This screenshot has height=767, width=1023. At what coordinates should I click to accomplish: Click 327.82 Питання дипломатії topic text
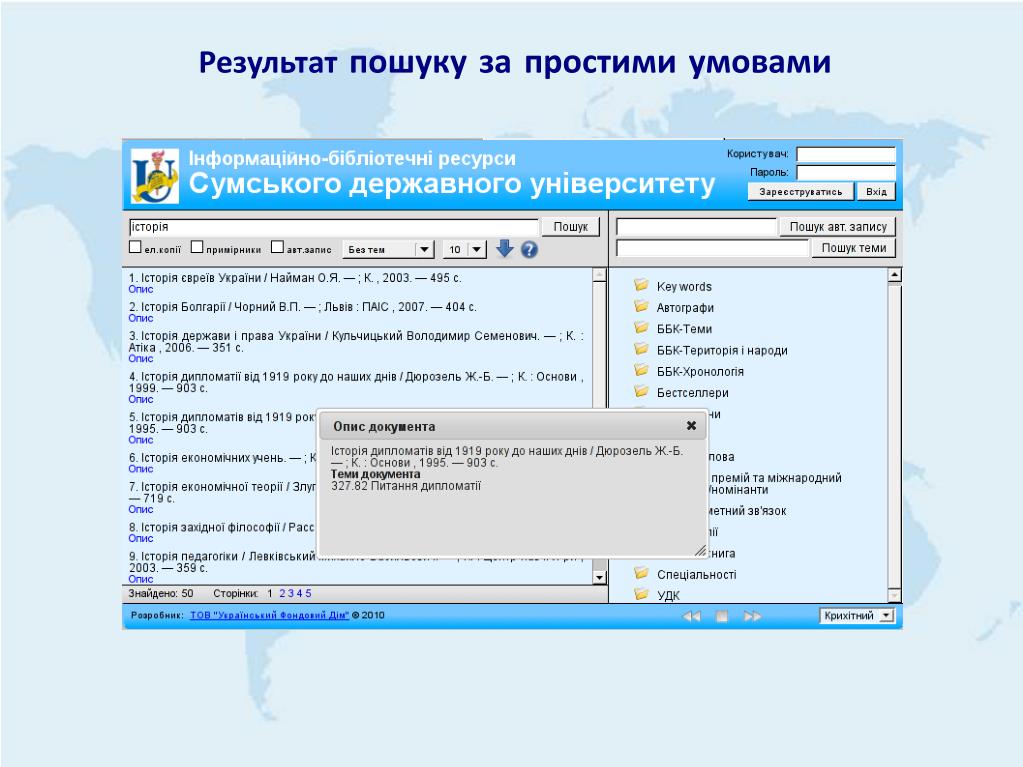pyautogui.click(x=406, y=486)
